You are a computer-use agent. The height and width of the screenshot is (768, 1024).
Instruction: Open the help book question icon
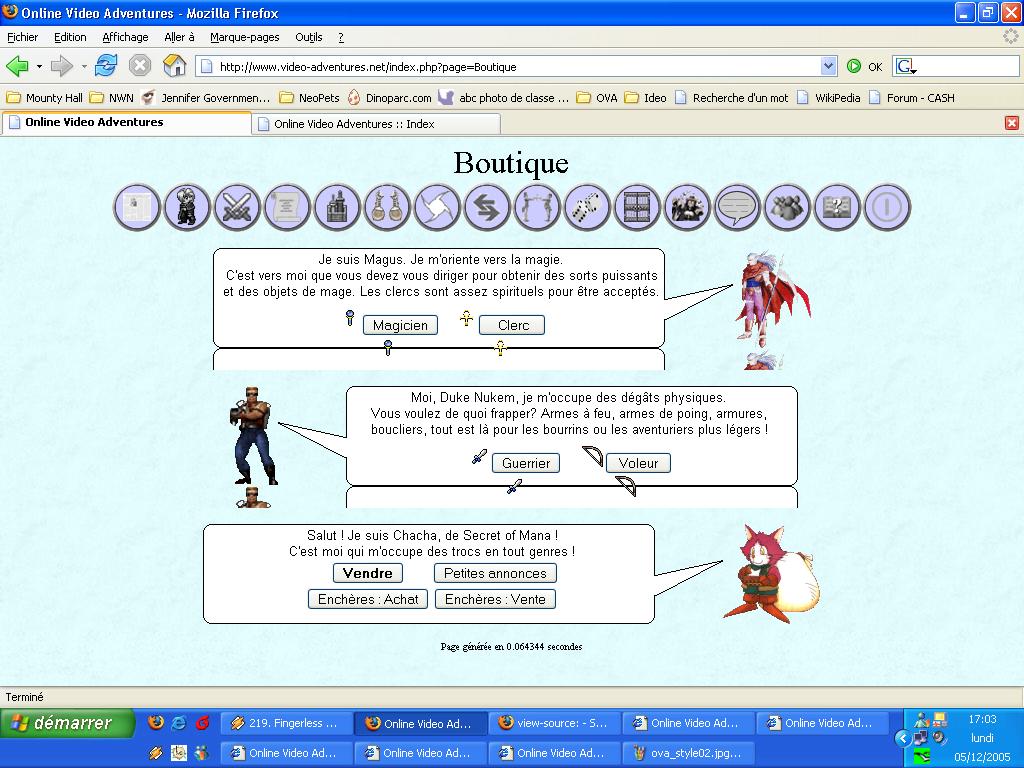[837, 208]
